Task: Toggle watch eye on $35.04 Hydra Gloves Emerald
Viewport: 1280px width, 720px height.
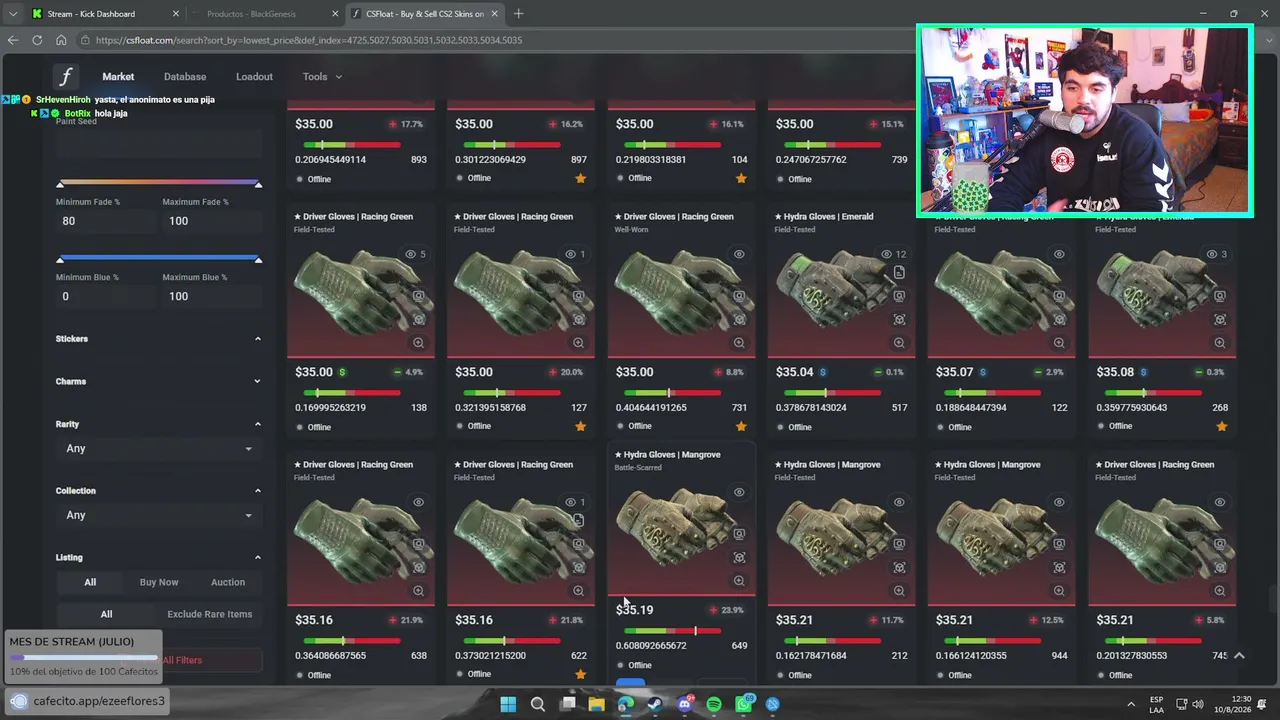Action: tap(886, 254)
